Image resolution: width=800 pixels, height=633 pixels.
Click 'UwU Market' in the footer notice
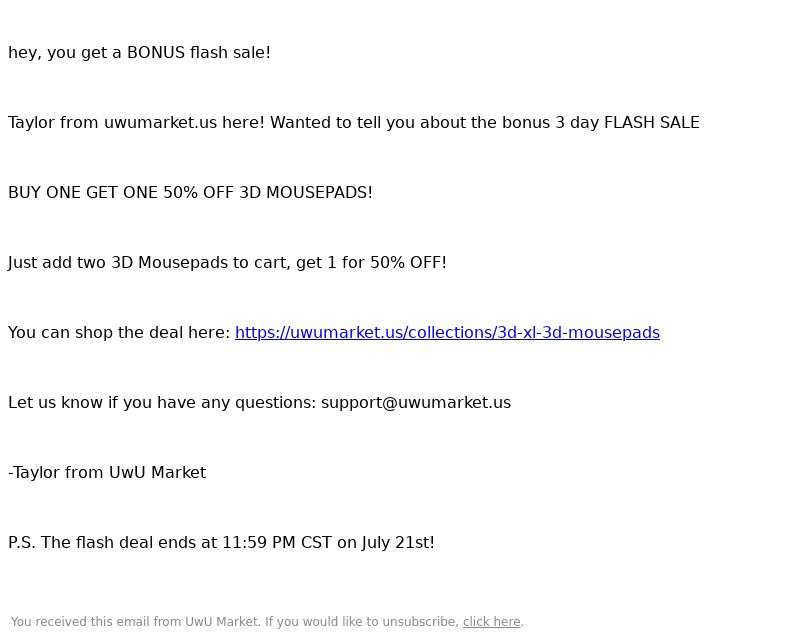click(221, 622)
